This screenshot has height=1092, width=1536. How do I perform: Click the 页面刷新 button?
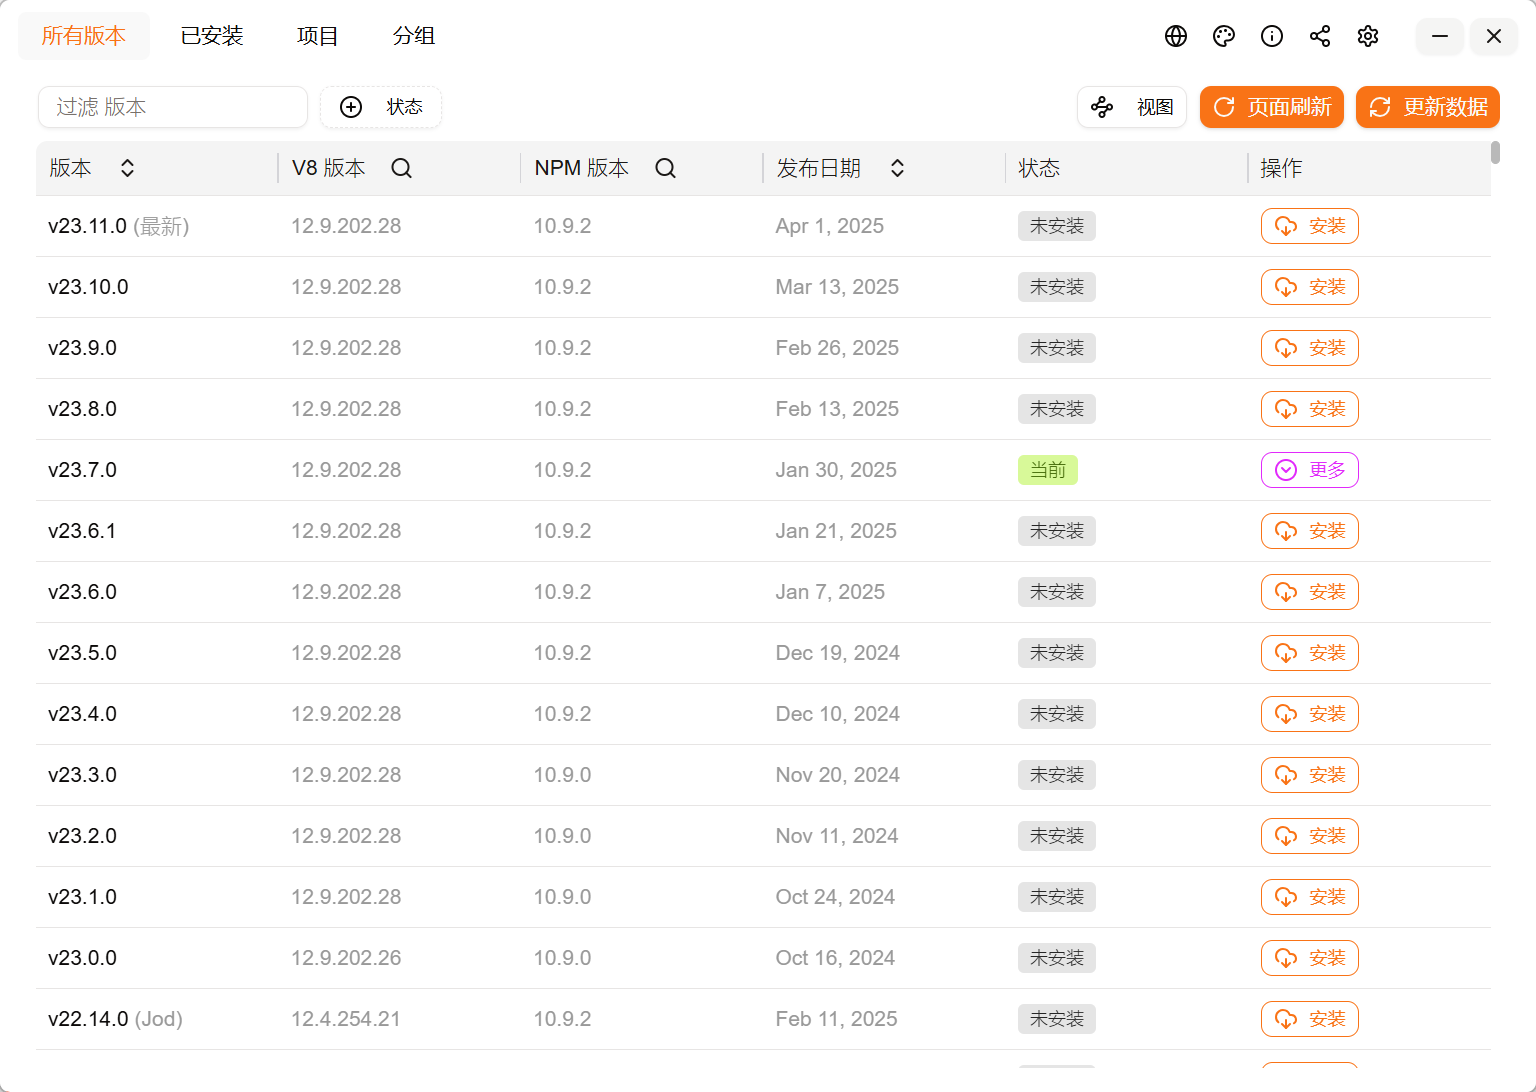click(1272, 107)
